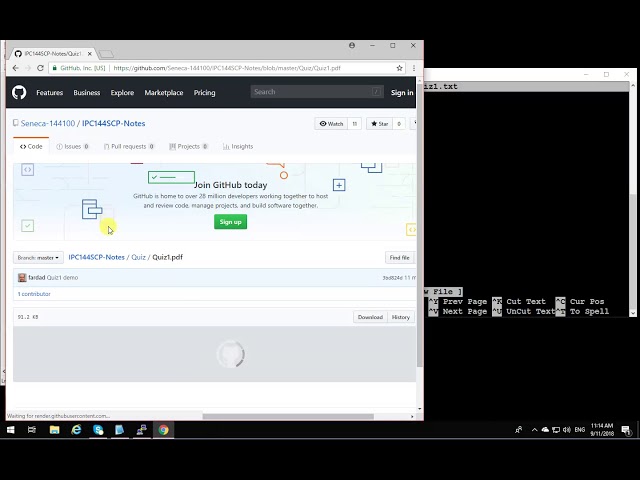Open the People icon in the tray
Image resolution: width=640 pixels, height=480 pixels.
(519, 430)
